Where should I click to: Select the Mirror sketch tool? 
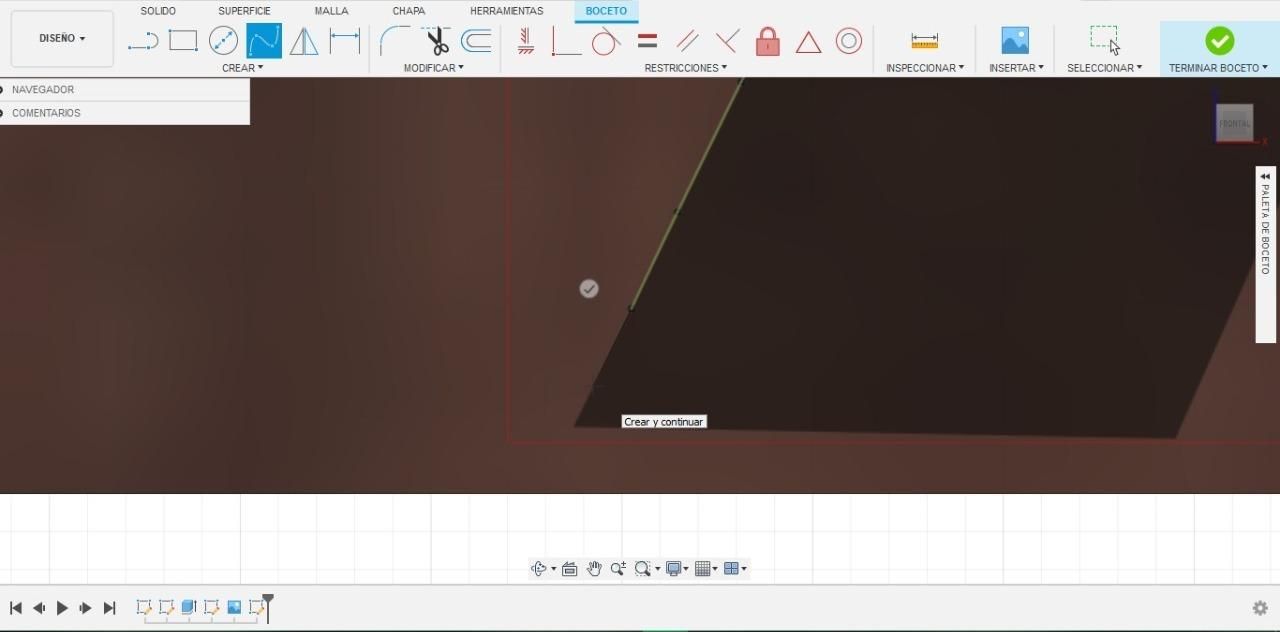click(x=304, y=41)
